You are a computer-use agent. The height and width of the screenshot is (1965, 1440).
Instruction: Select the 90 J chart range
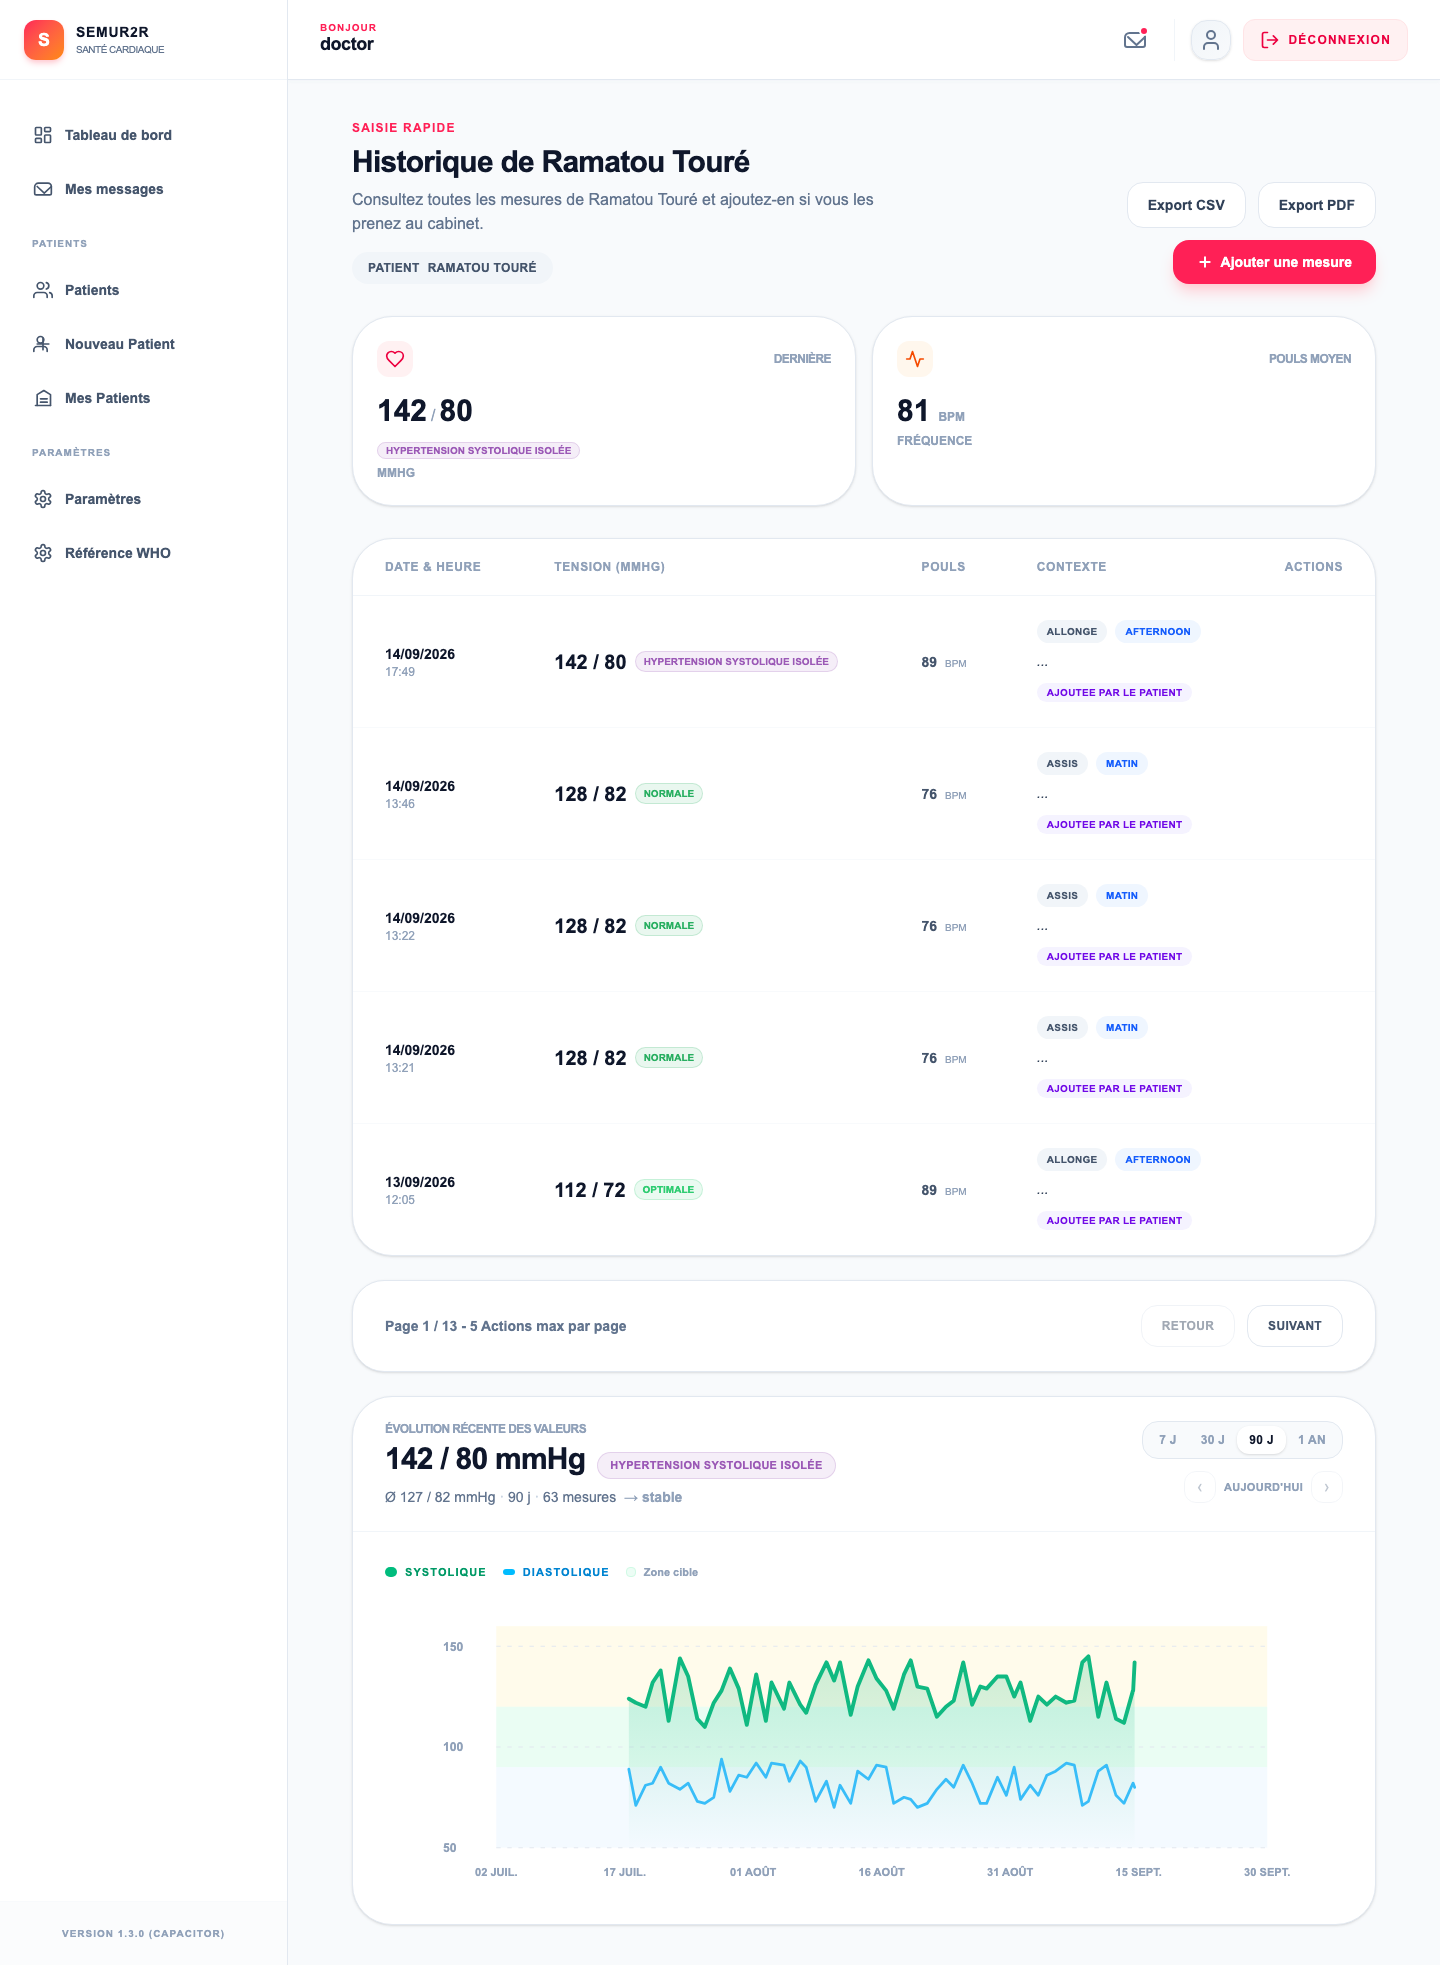point(1261,1440)
